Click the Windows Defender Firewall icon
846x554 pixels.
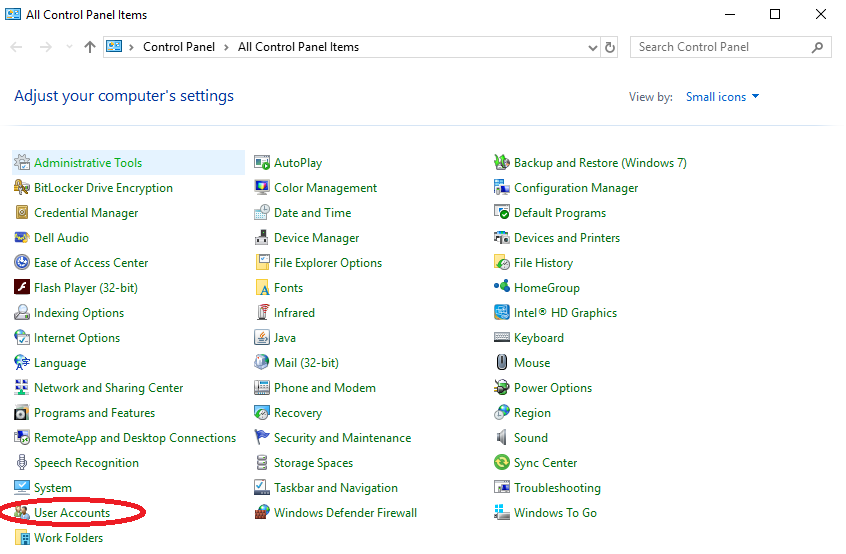[x=262, y=513]
